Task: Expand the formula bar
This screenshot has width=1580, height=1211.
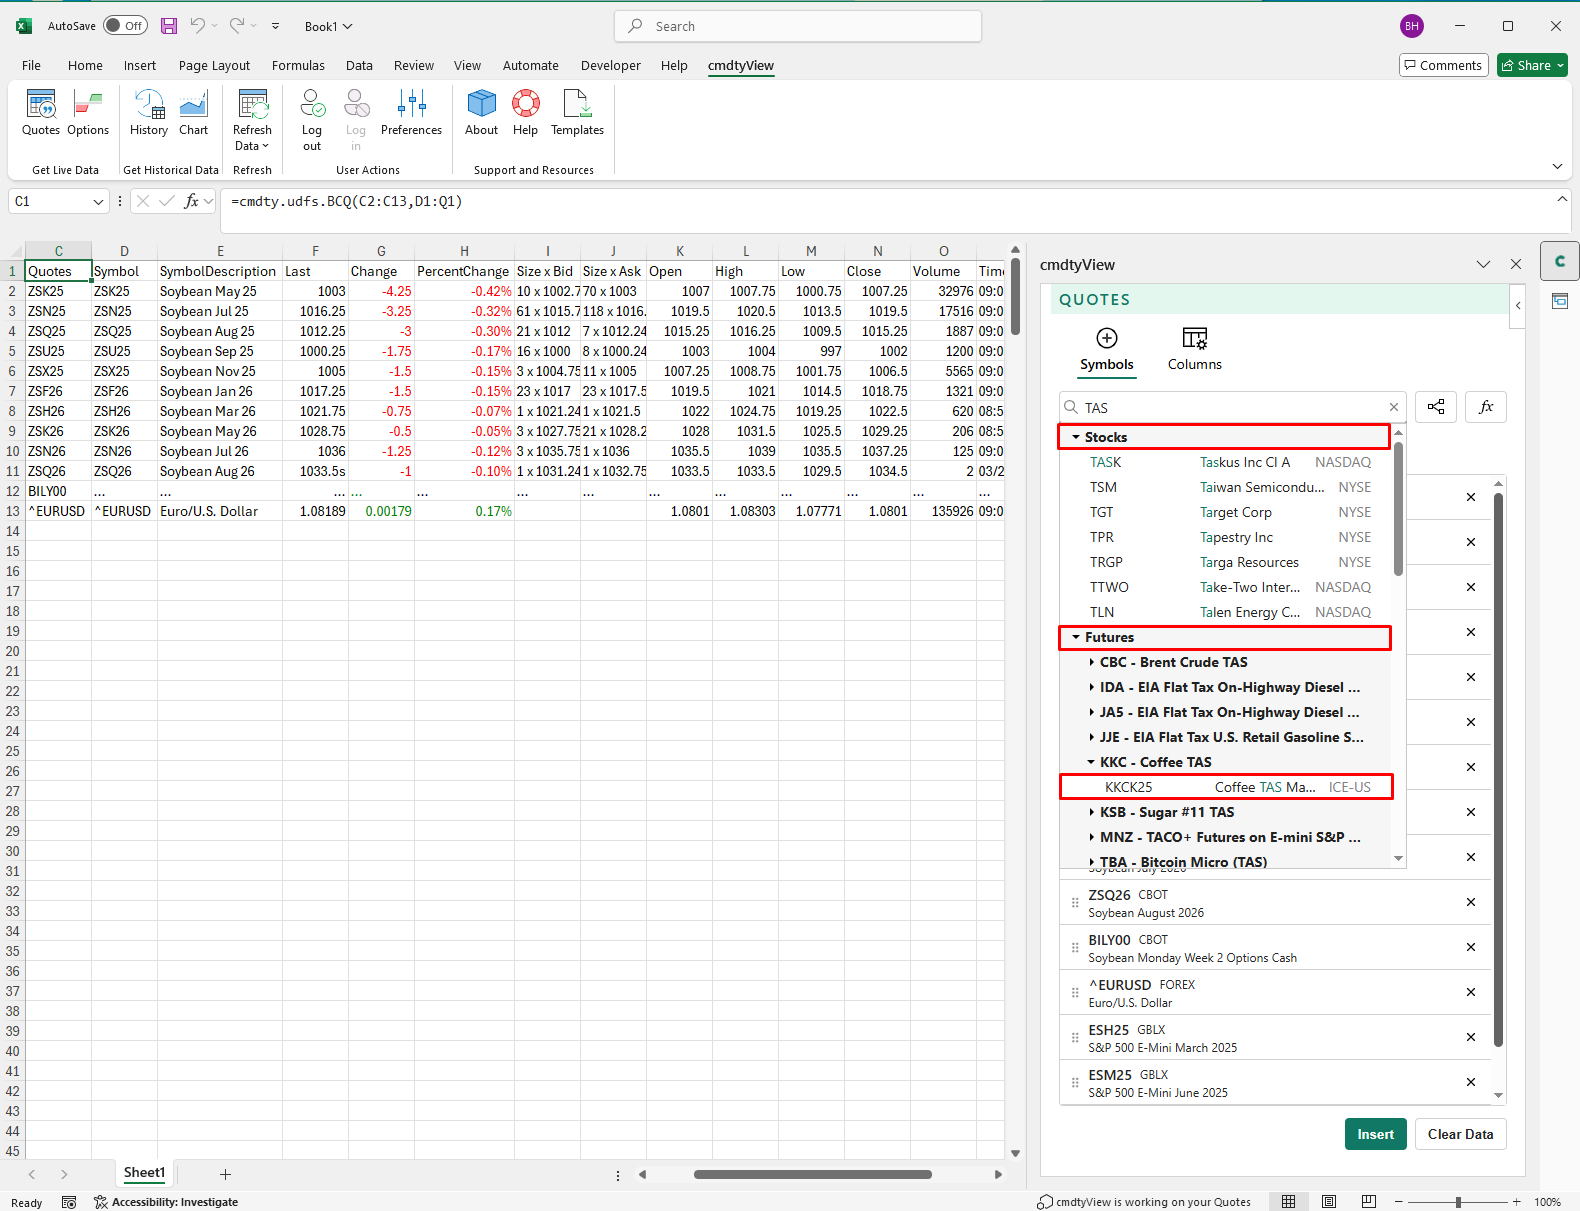Action: click(1562, 199)
